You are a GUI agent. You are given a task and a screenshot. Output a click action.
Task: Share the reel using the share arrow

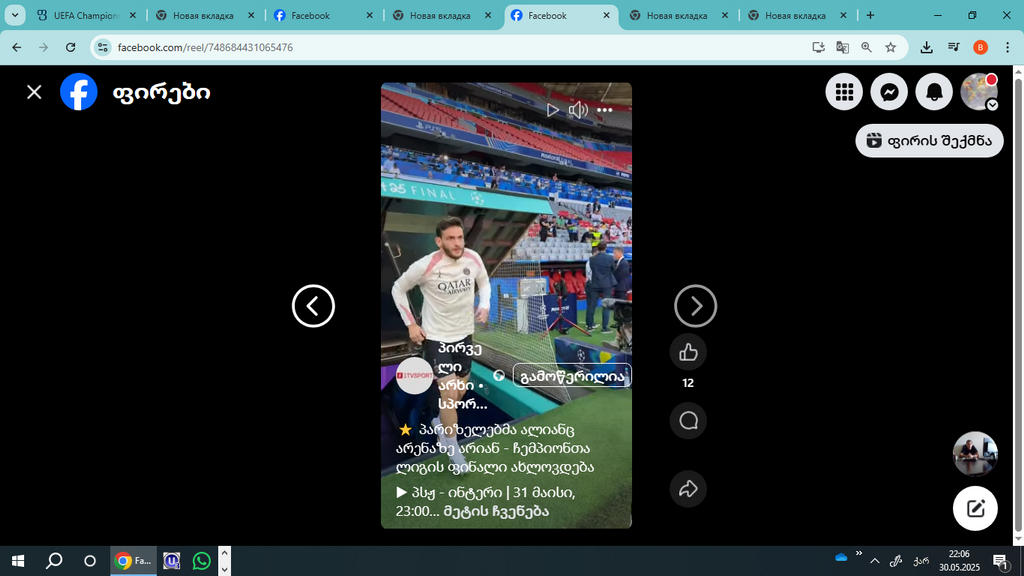point(688,489)
